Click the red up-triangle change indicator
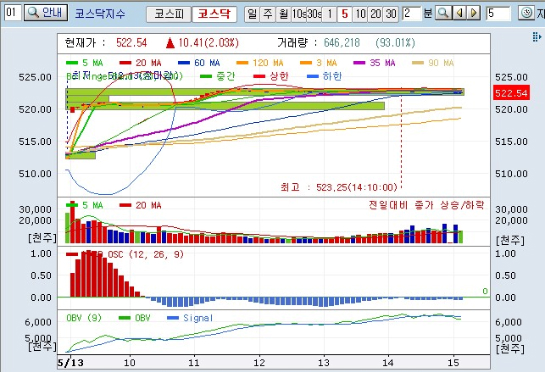Viewport: 545px width, 372px height. coord(170,43)
